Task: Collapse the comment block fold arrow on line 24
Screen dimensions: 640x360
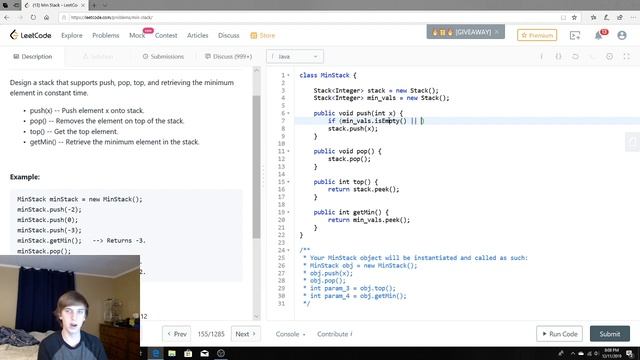Action: (288, 250)
